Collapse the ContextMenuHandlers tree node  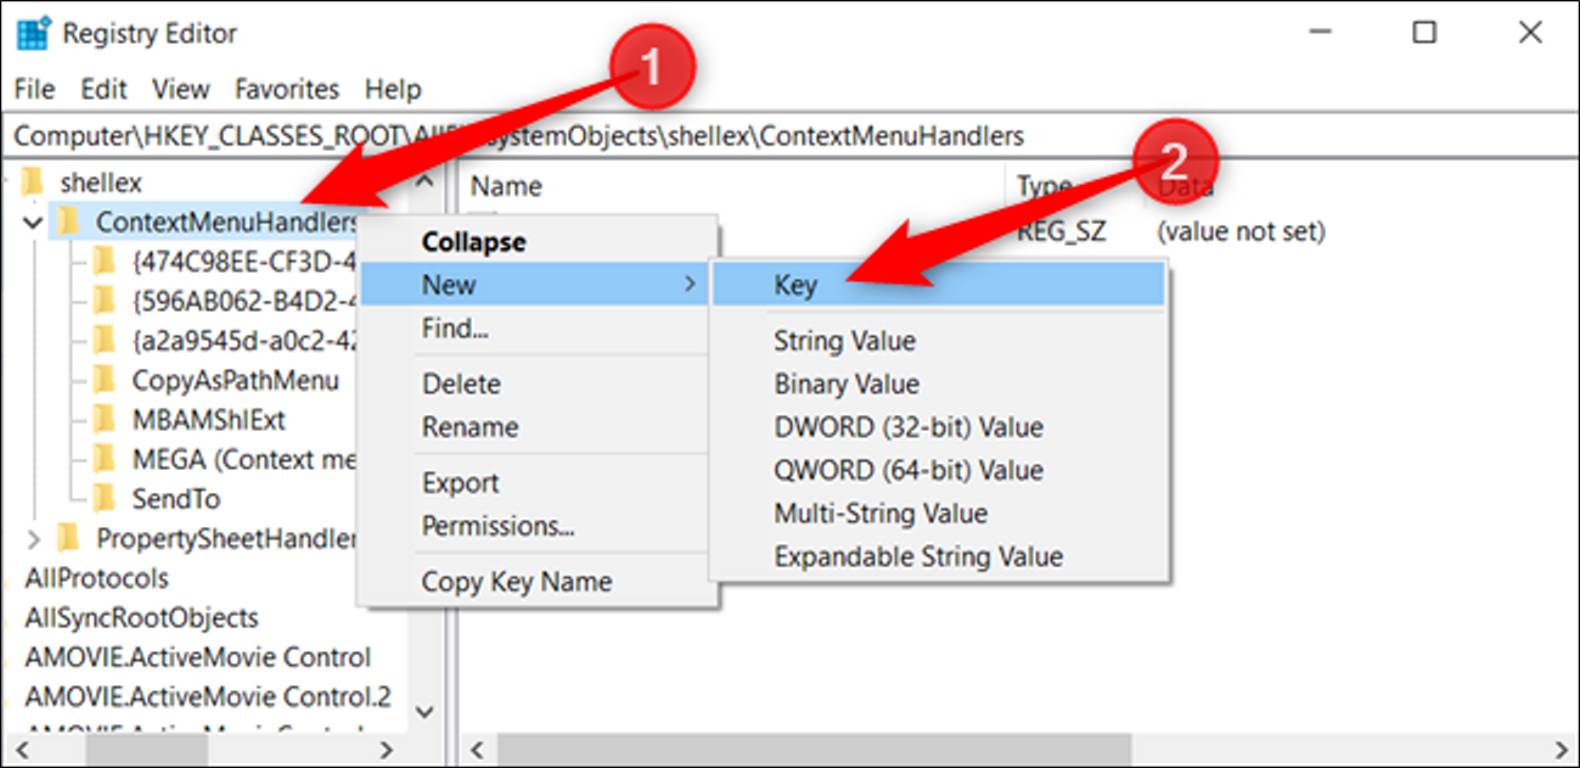coord(33,222)
